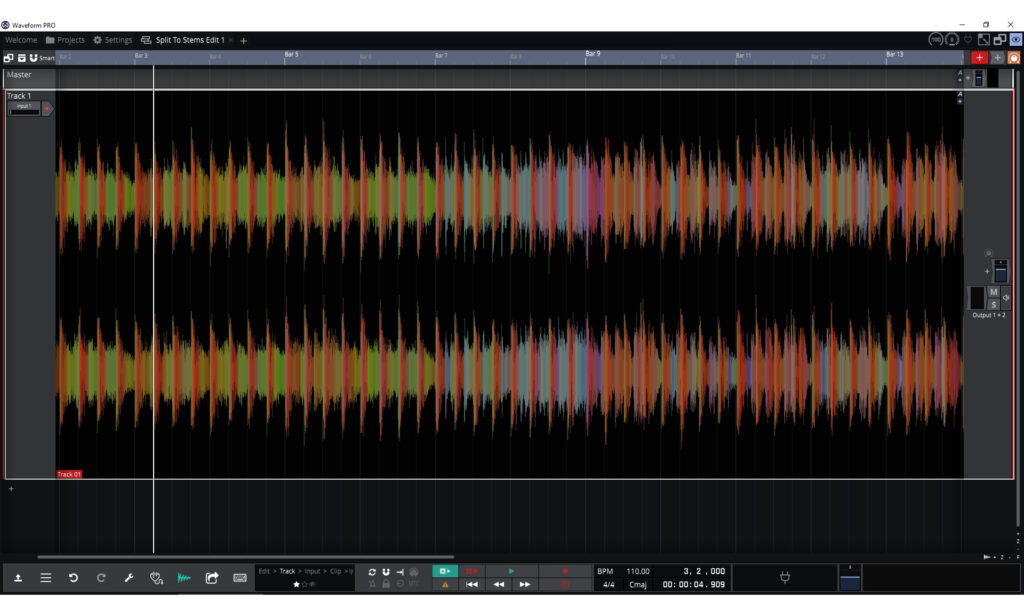Adjust the Master track volume fader
The height and width of the screenshot is (614, 1024).
tap(978, 78)
